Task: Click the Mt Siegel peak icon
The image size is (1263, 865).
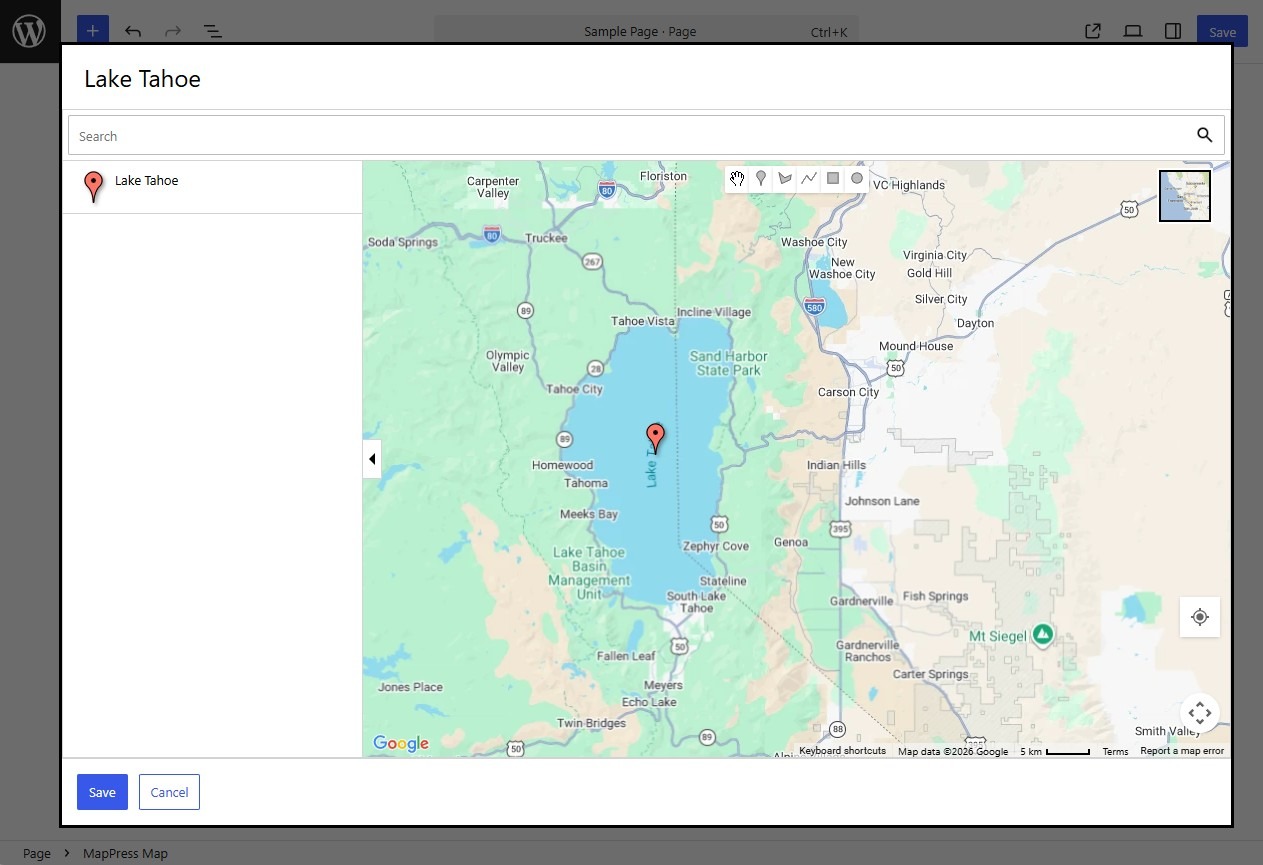Action: (1043, 634)
